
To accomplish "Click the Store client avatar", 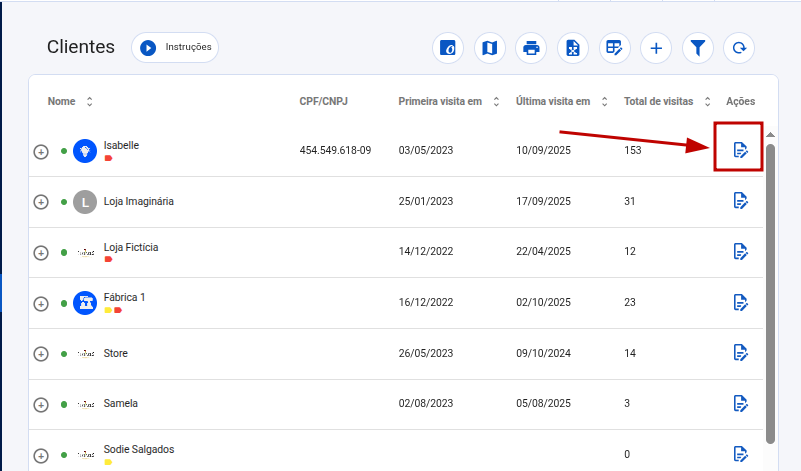I will 86,354.
